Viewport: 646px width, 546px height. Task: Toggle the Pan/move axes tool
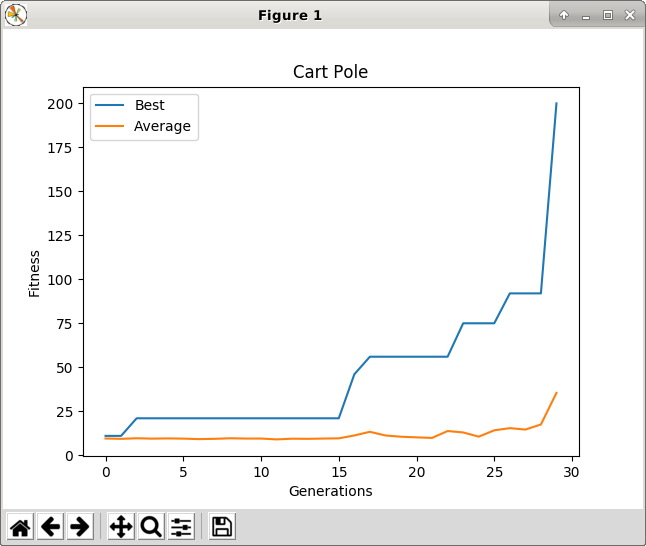[121, 526]
